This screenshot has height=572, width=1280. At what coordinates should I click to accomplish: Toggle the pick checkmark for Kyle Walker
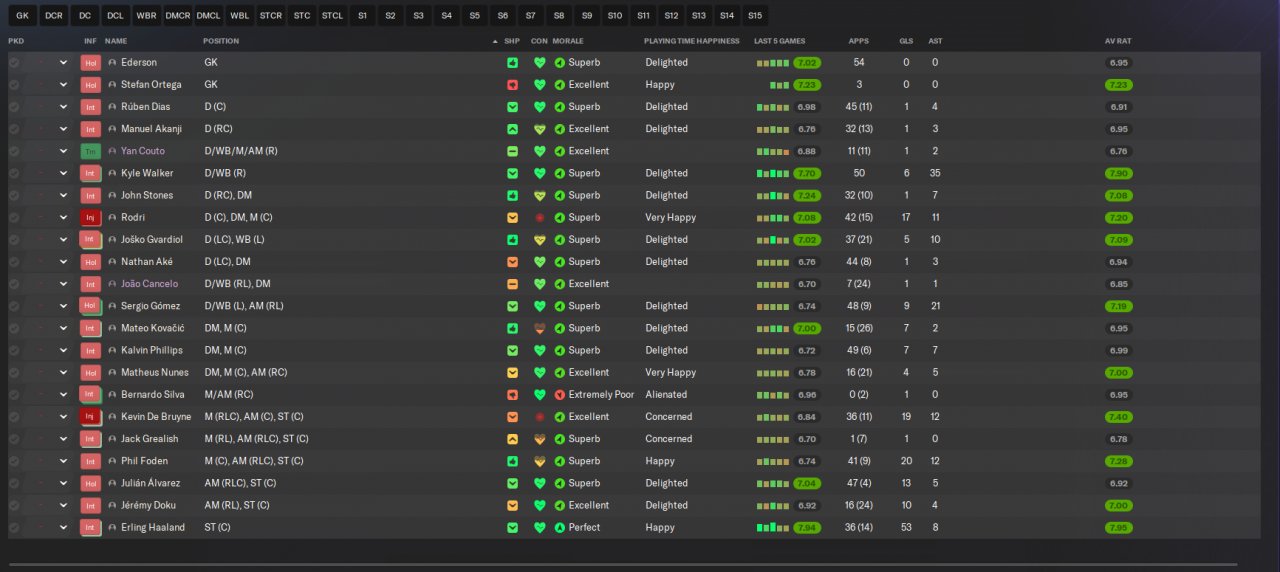pos(14,173)
